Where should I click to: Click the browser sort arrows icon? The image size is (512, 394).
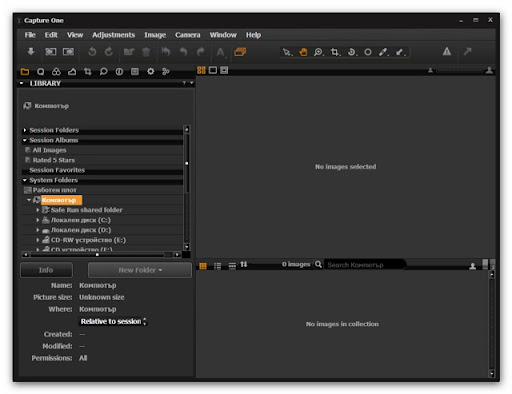[x=244, y=264]
